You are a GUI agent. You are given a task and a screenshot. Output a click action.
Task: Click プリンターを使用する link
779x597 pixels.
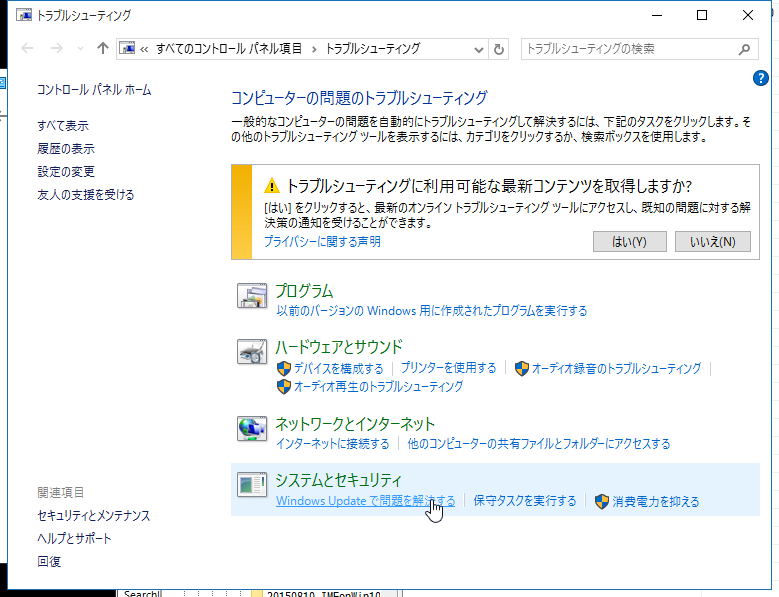pyautogui.click(x=448, y=368)
